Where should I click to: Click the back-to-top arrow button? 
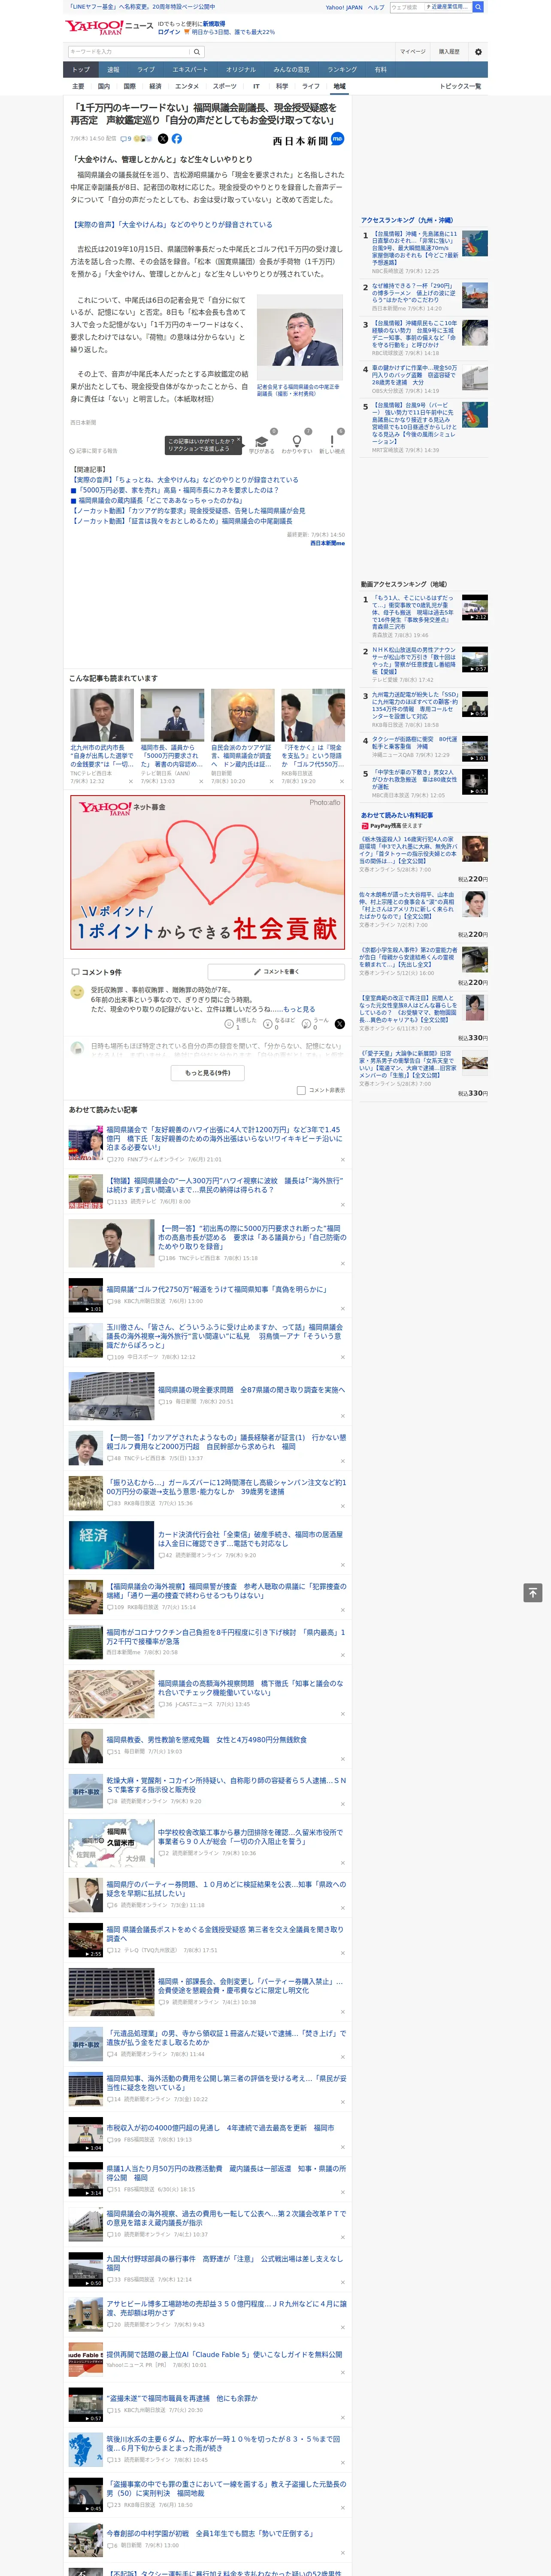pyautogui.click(x=533, y=1593)
